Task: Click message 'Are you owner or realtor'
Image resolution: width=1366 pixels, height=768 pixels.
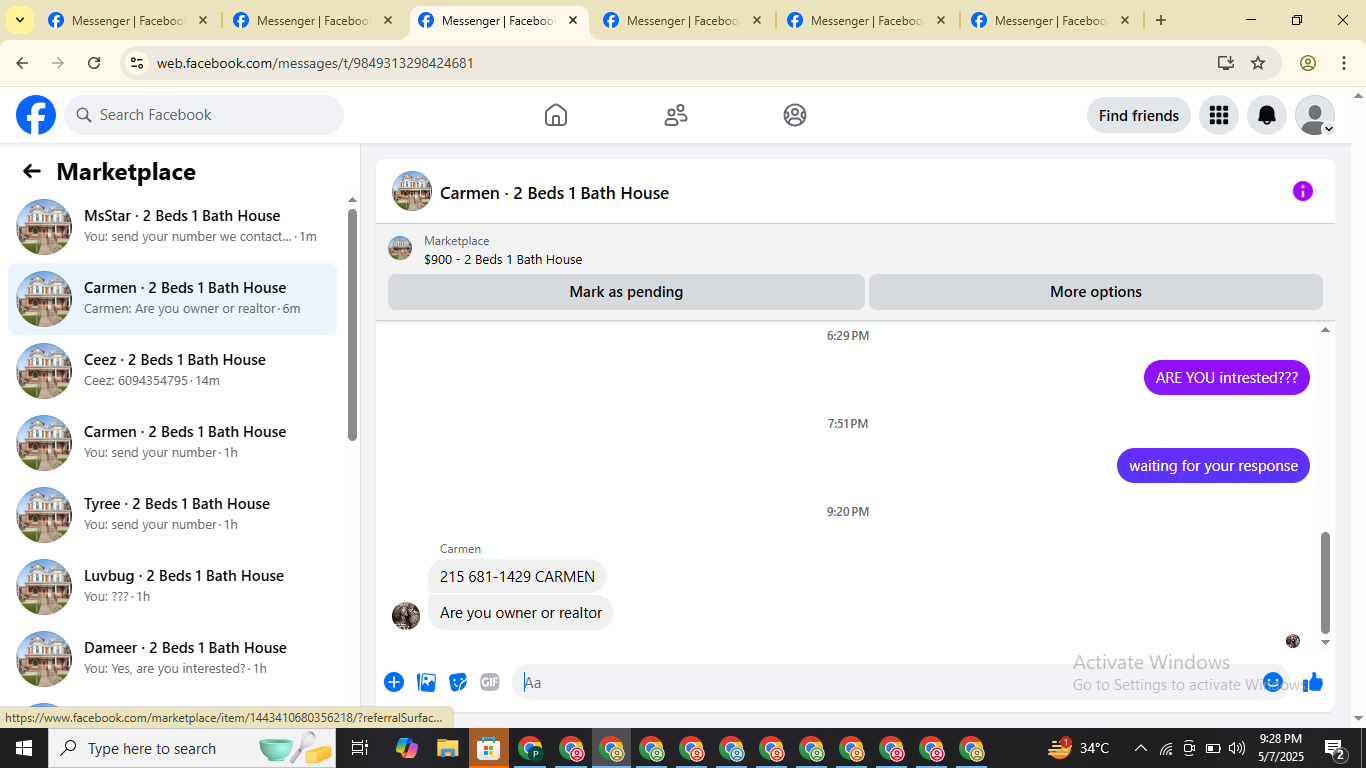Action: click(x=521, y=612)
